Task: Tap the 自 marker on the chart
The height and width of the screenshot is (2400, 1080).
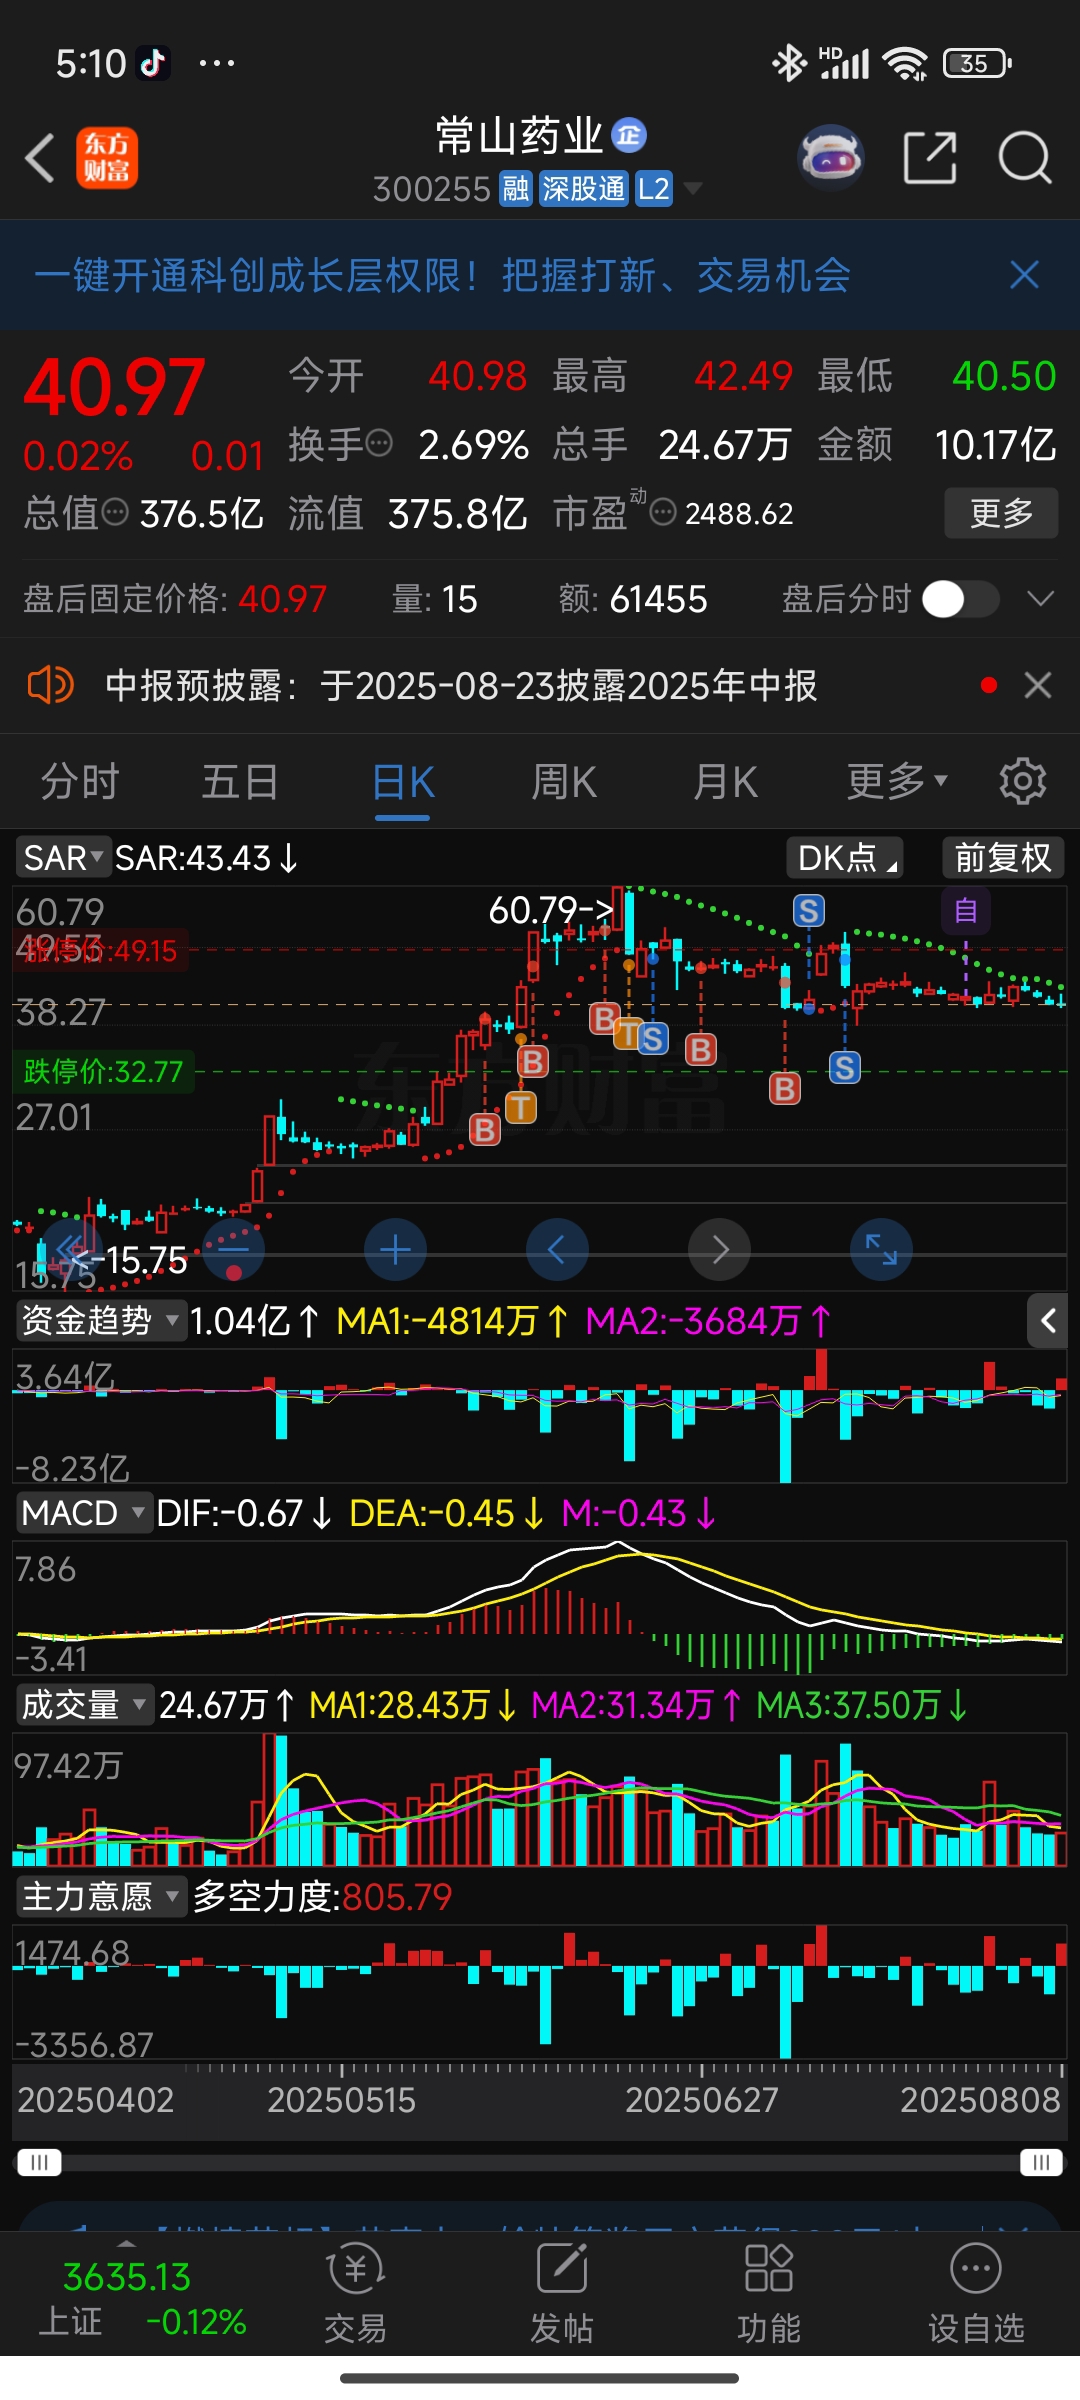Action: [965, 910]
